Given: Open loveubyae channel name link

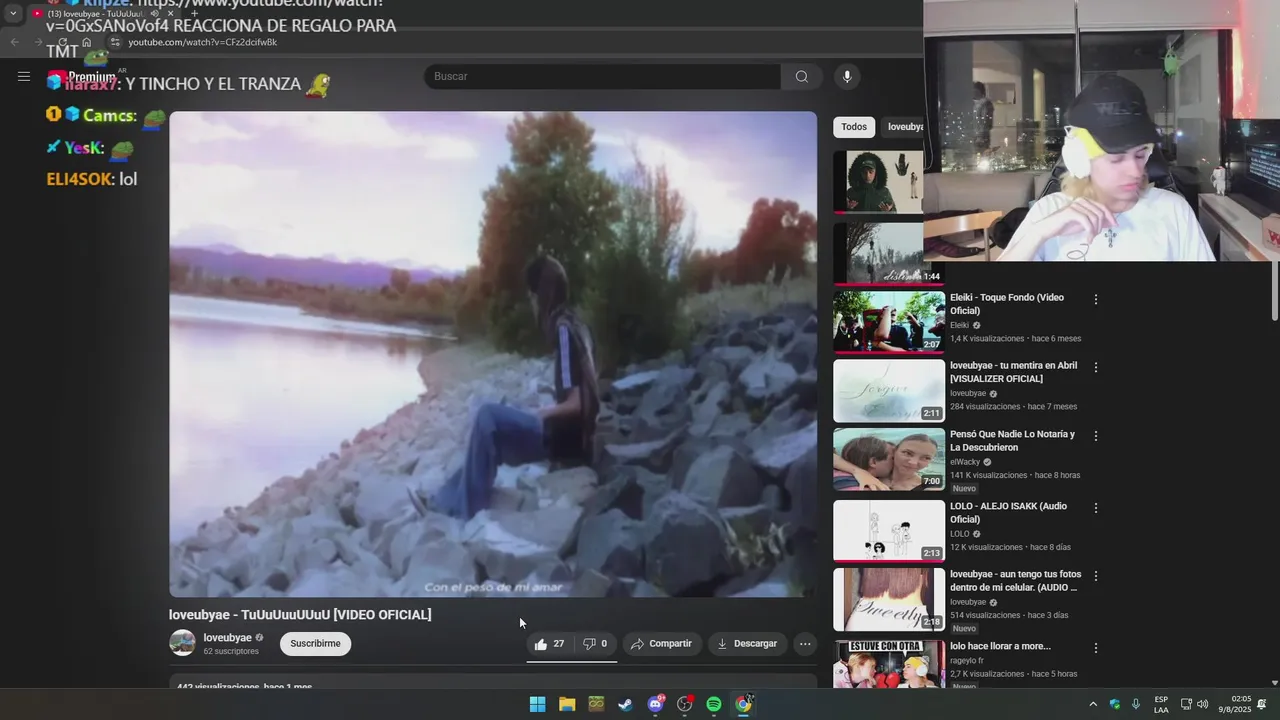Looking at the screenshot, I should [x=227, y=638].
